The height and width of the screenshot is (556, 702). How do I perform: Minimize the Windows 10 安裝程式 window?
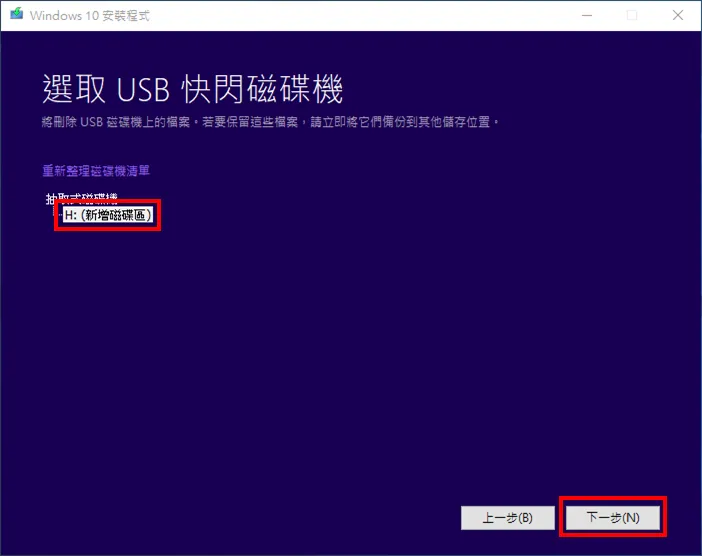(586, 15)
